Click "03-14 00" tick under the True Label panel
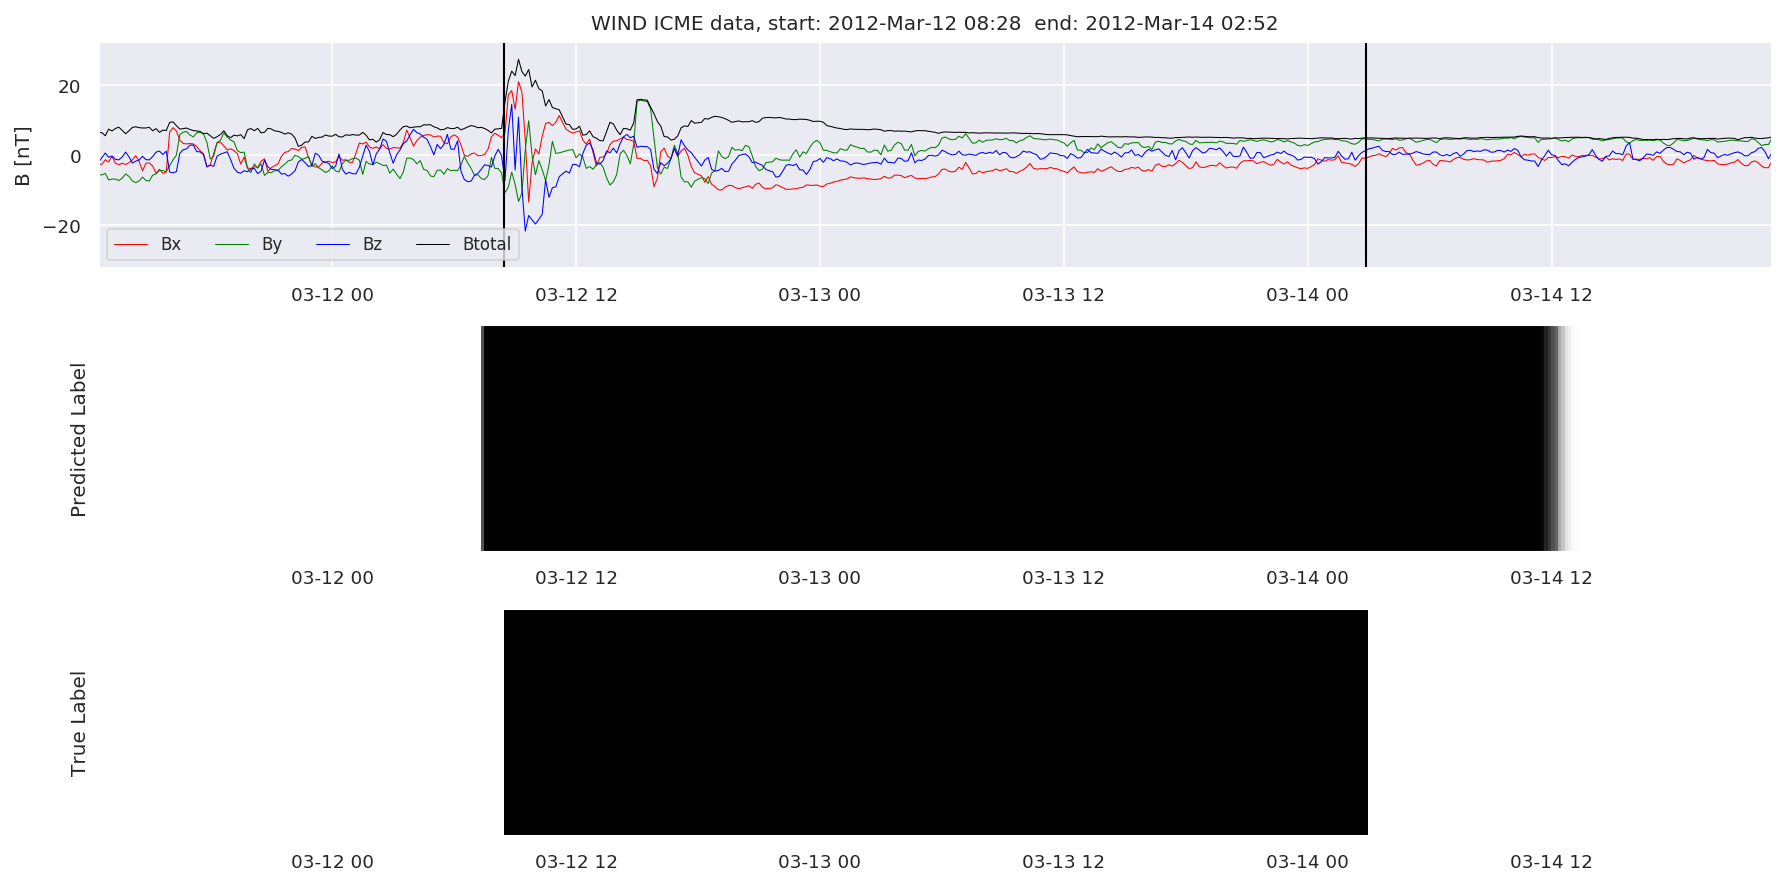Viewport: 1786px width, 886px height. click(x=1307, y=862)
